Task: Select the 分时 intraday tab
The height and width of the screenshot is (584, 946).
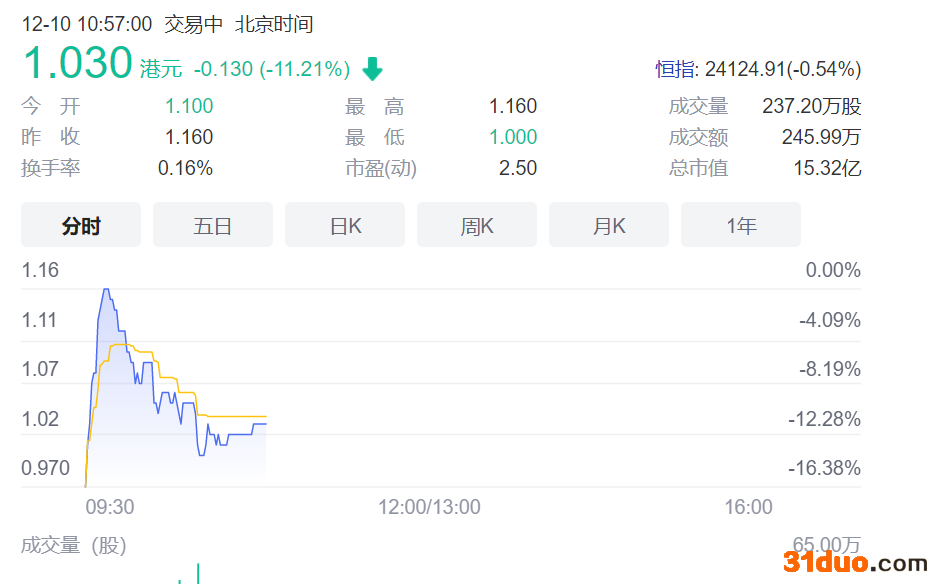Action: [x=81, y=225]
